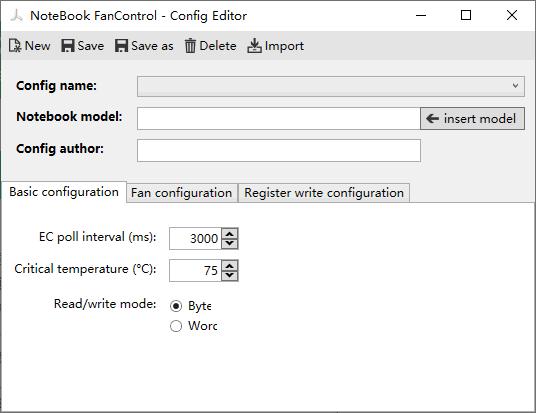Click the Import download icon
This screenshot has height=413, width=536.
[254, 46]
